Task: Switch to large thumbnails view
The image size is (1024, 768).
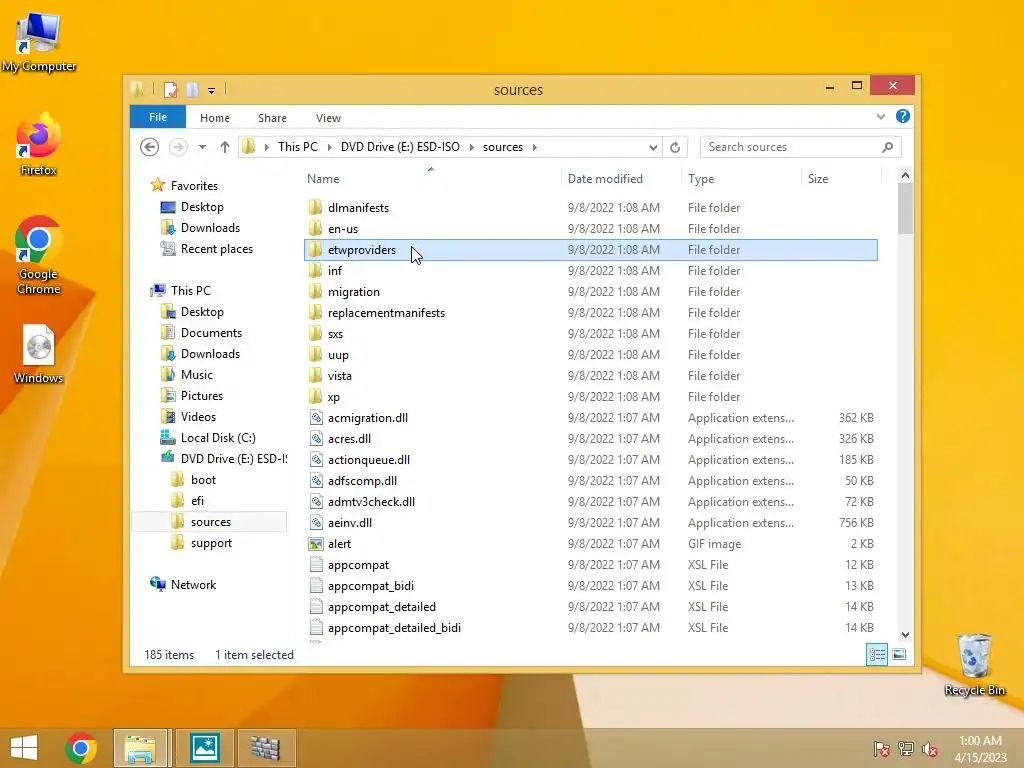Action: pos(899,654)
